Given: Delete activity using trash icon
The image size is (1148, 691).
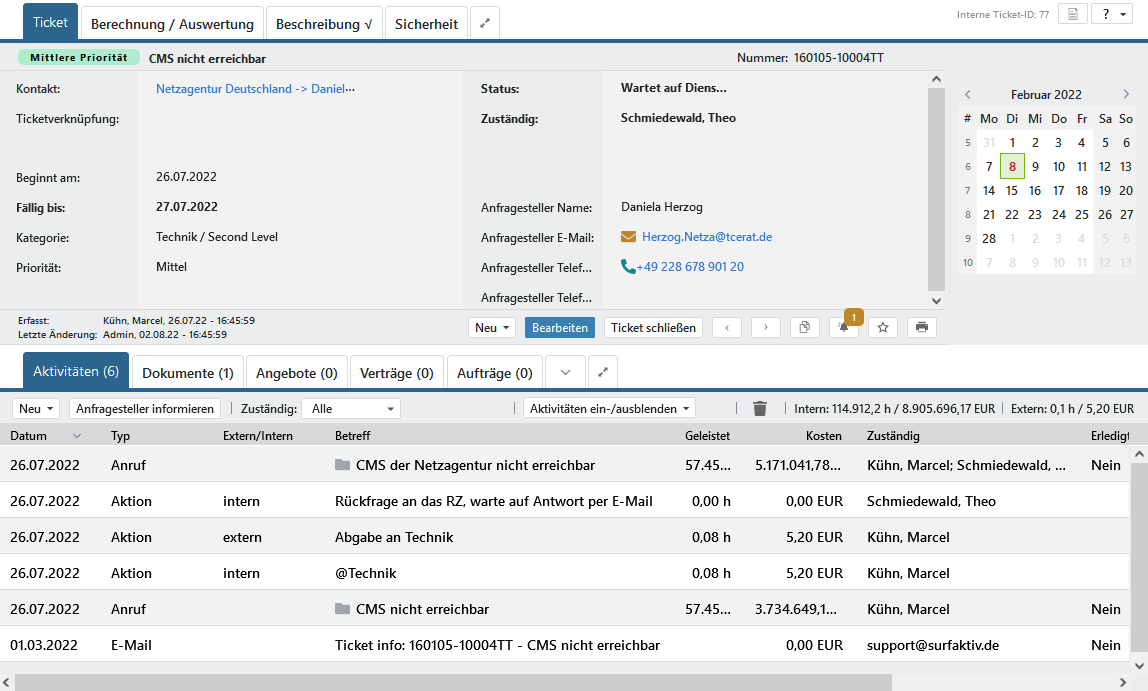Looking at the screenshot, I should point(760,408).
